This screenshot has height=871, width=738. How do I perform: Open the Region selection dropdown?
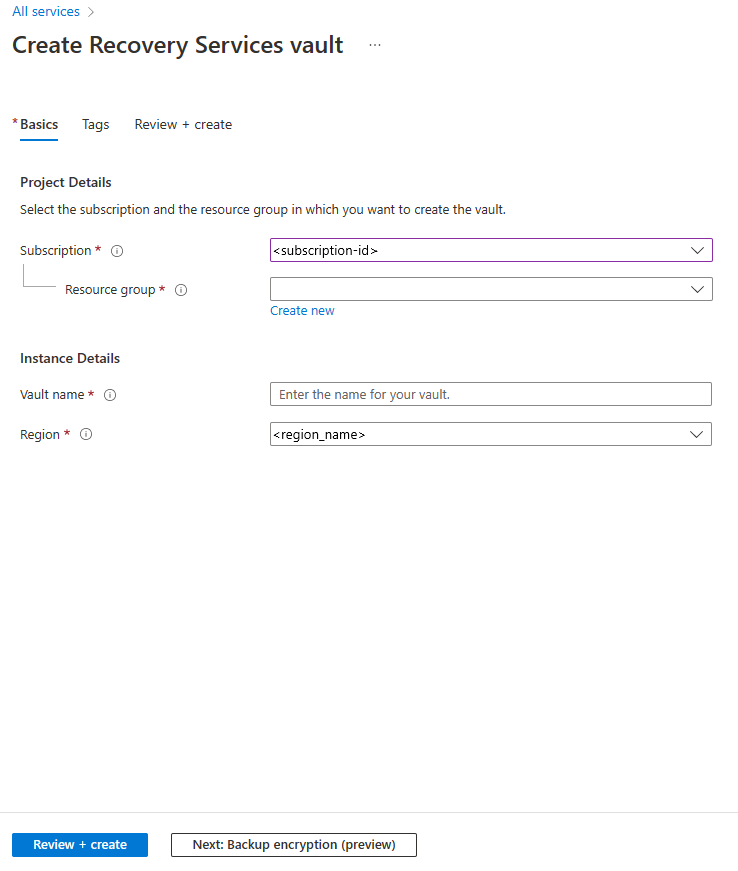[x=490, y=434]
